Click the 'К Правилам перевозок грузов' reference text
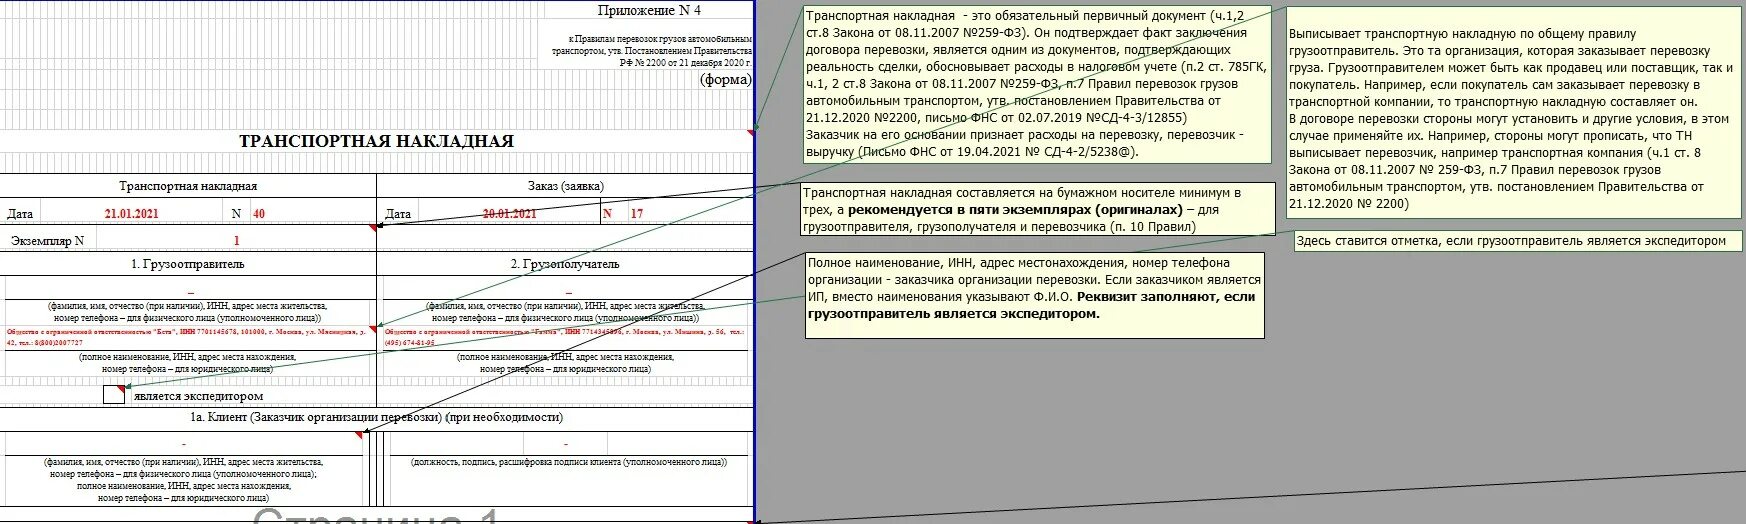The width and height of the screenshot is (1746, 524). [651, 50]
